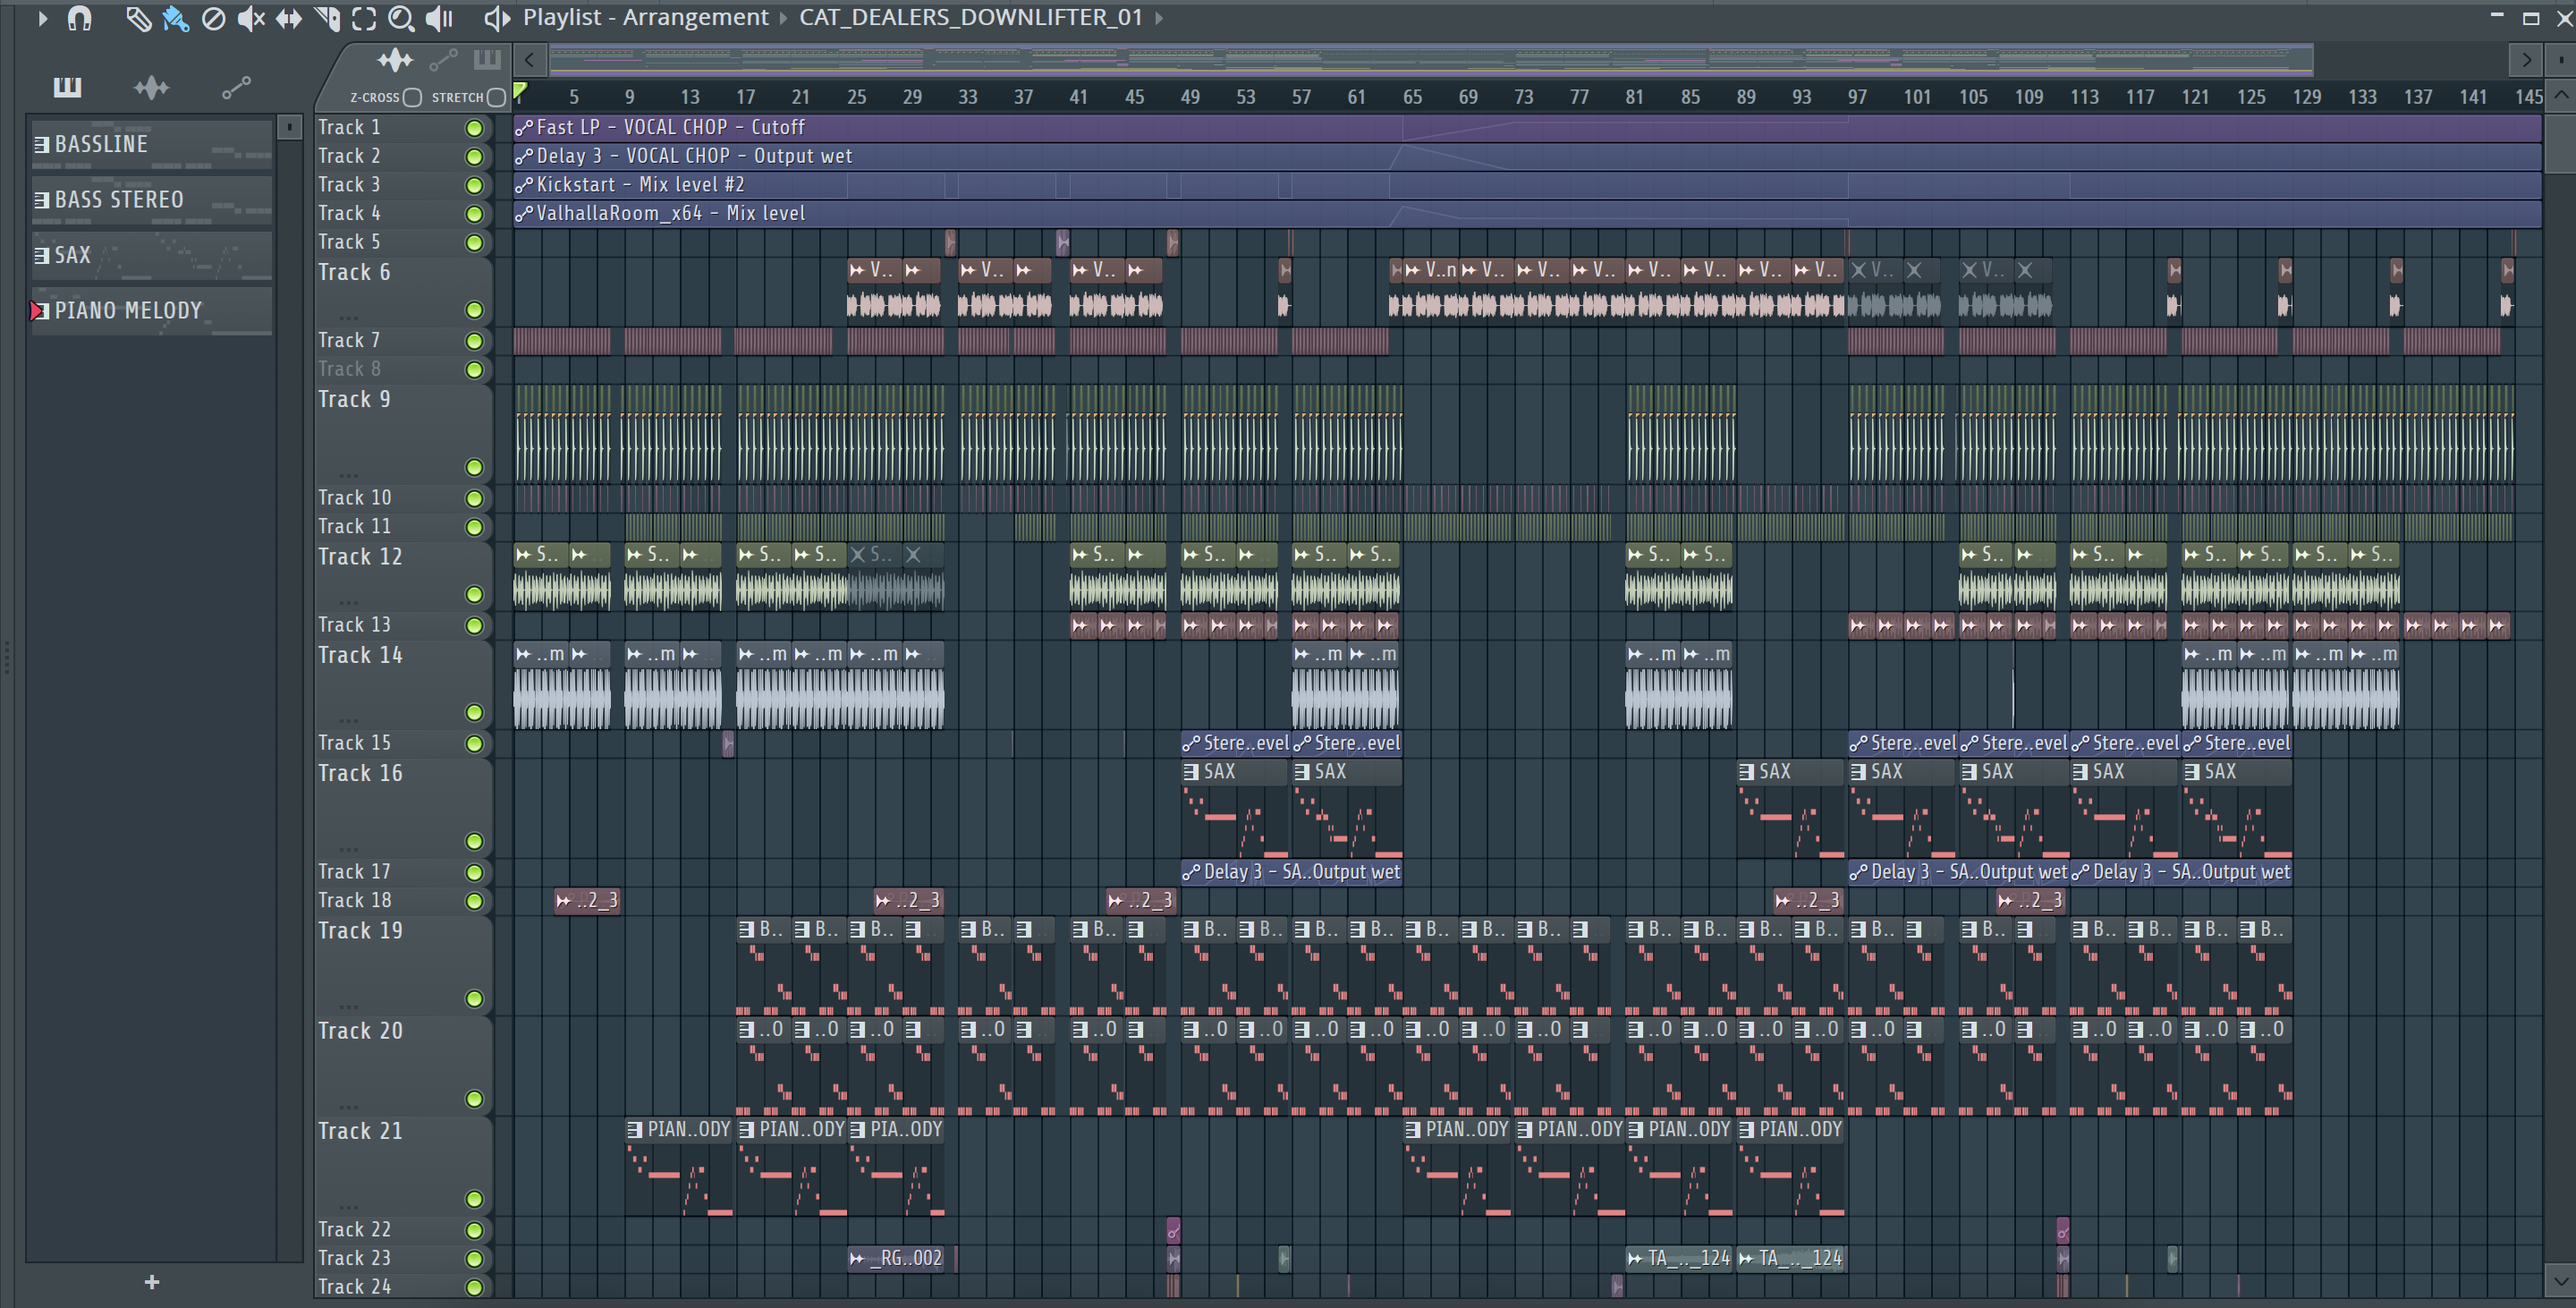The width and height of the screenshot is (2576, 1308).
Task: Toggle the Track 16 mute LED
Action: [x=474, y=841]
